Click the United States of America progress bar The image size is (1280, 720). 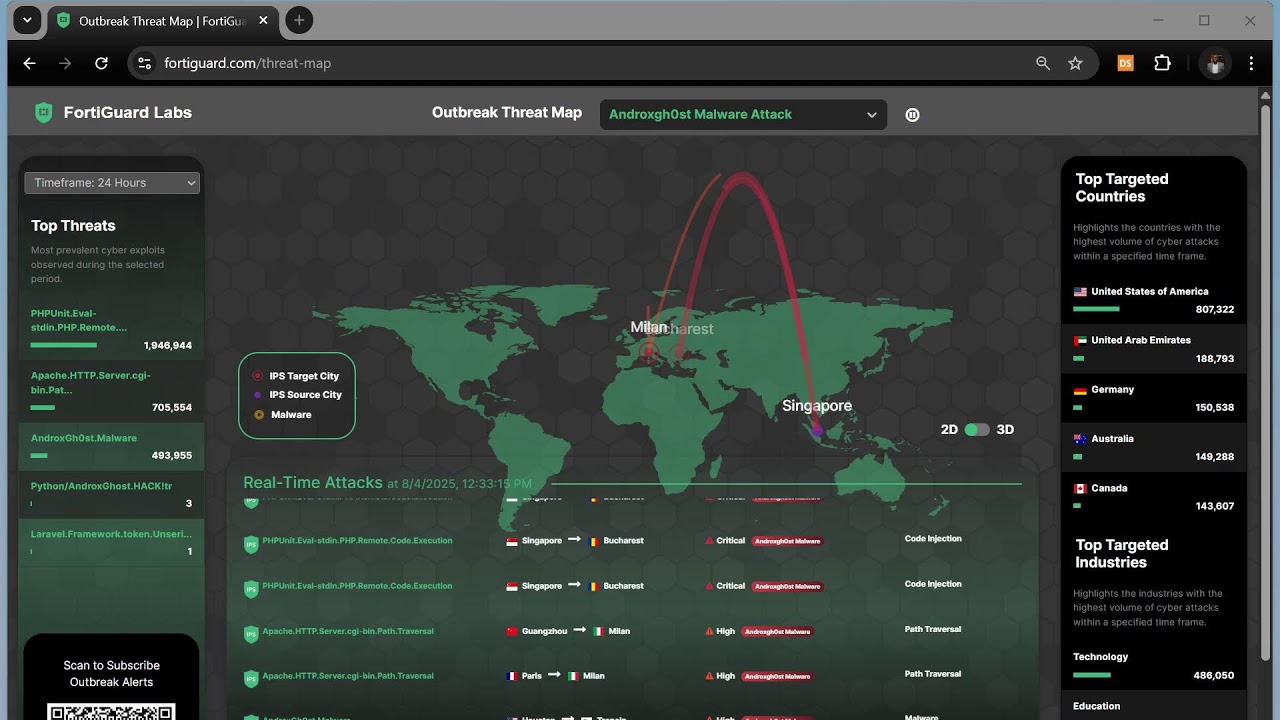click(x=1096, y=309)
